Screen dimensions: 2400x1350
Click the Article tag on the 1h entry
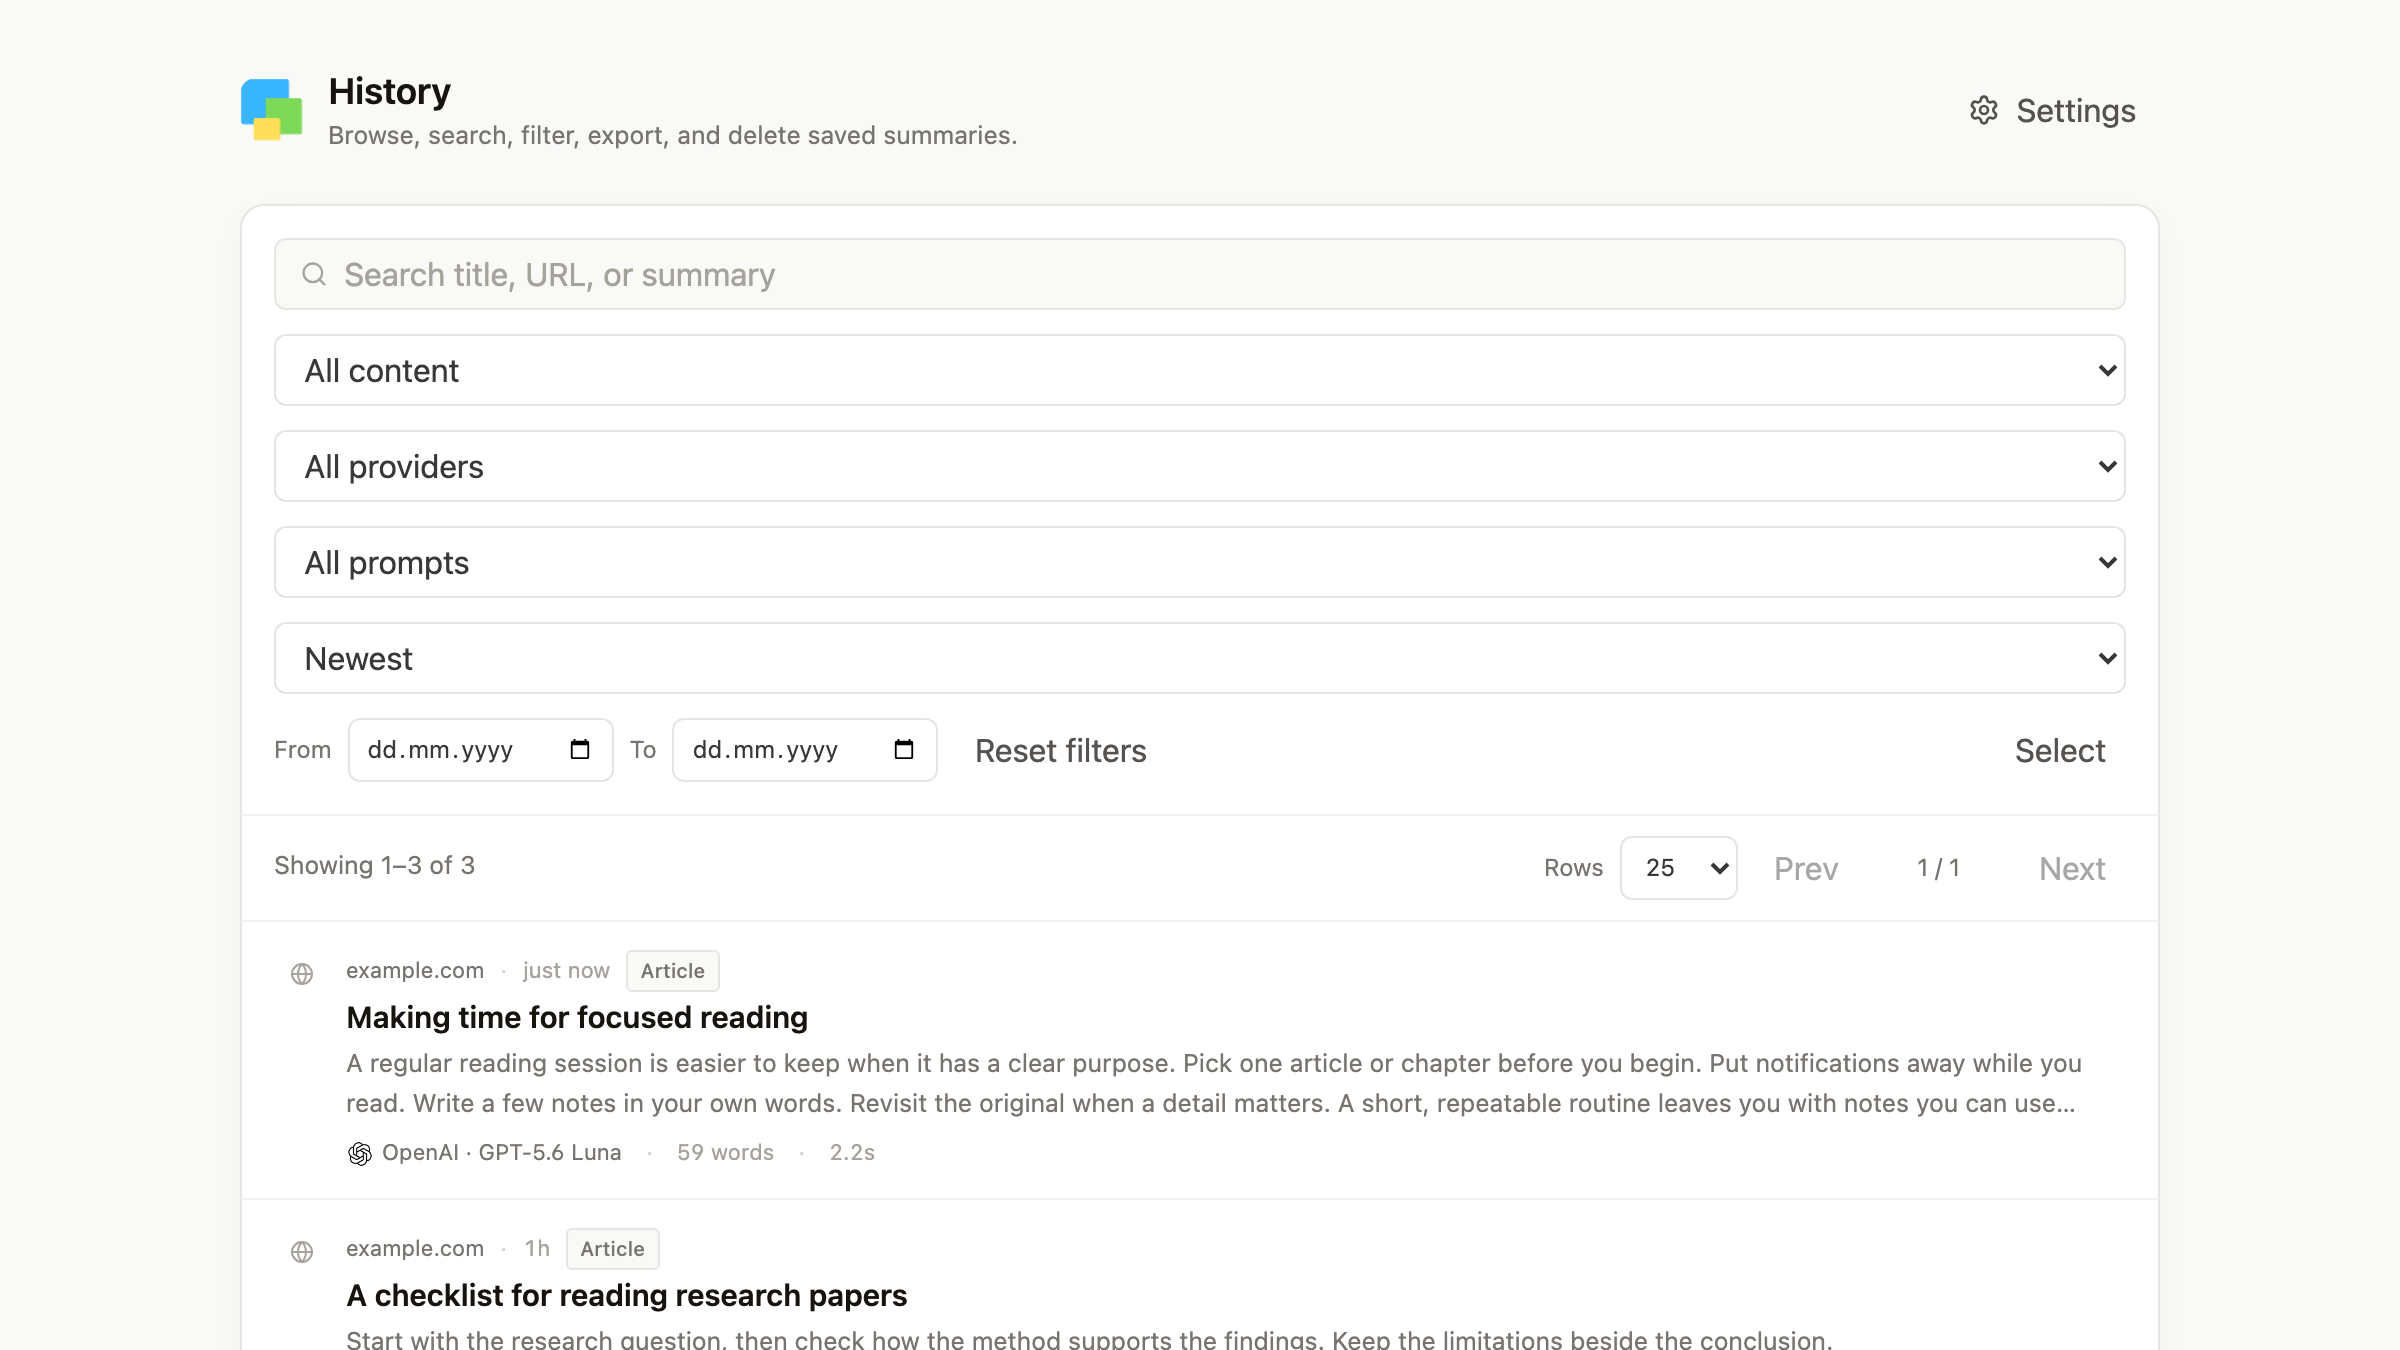[x=613, y=1249]
